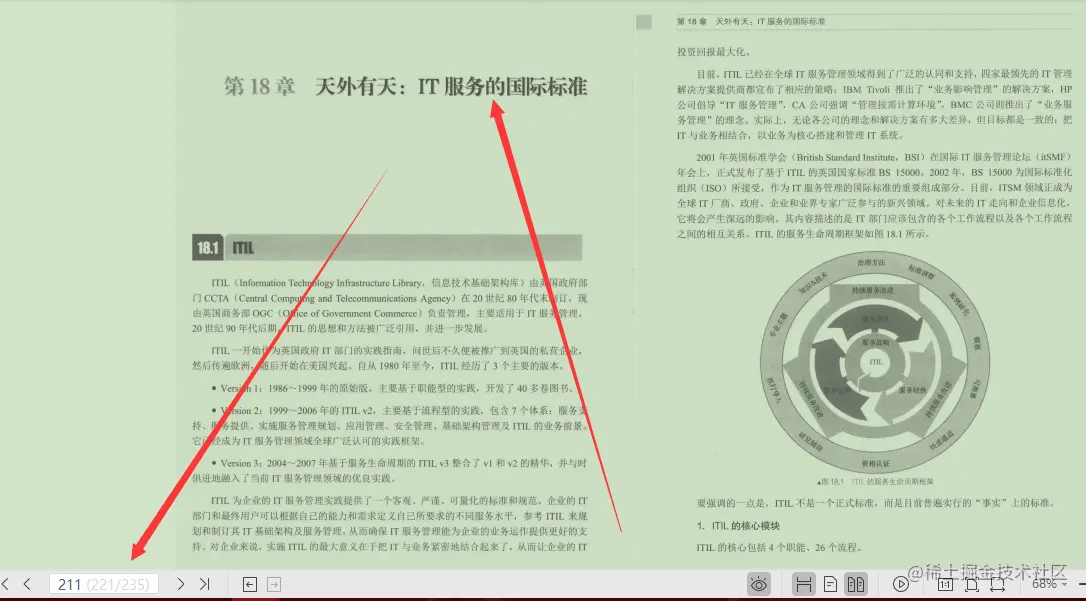Advance to the next page

(x=181, y=584)
